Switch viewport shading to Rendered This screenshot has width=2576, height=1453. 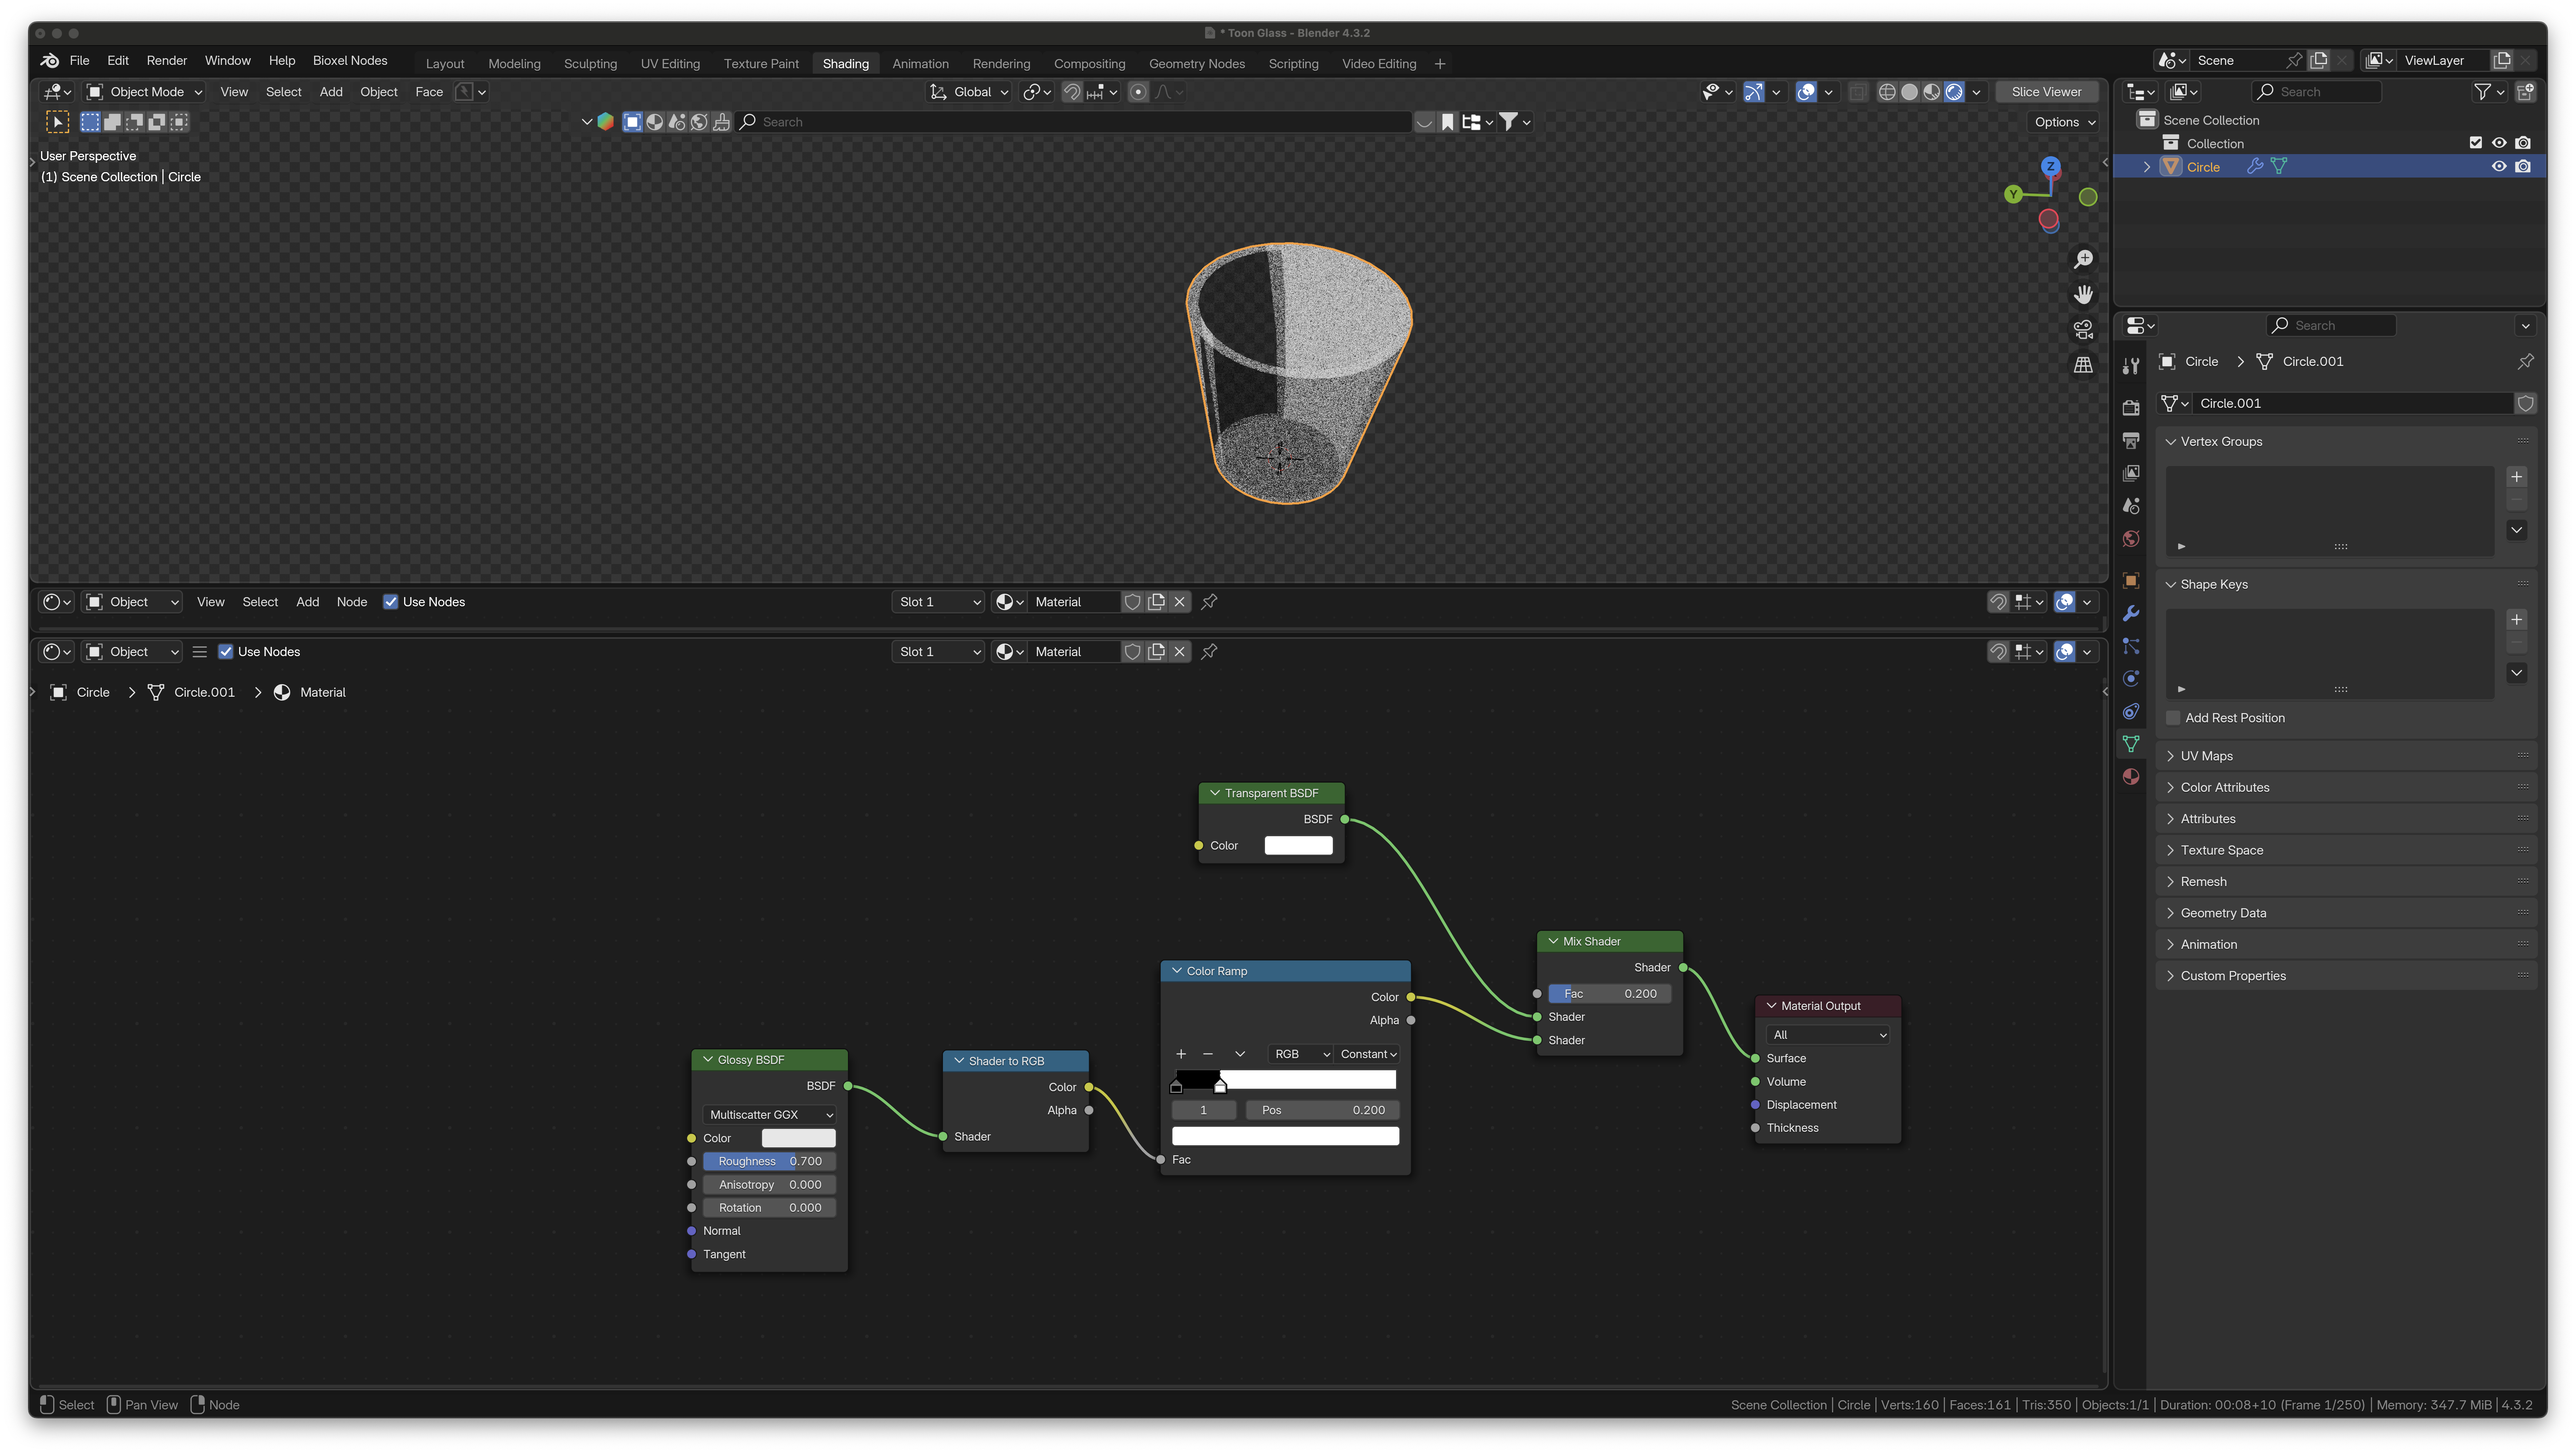[1954, 92]
